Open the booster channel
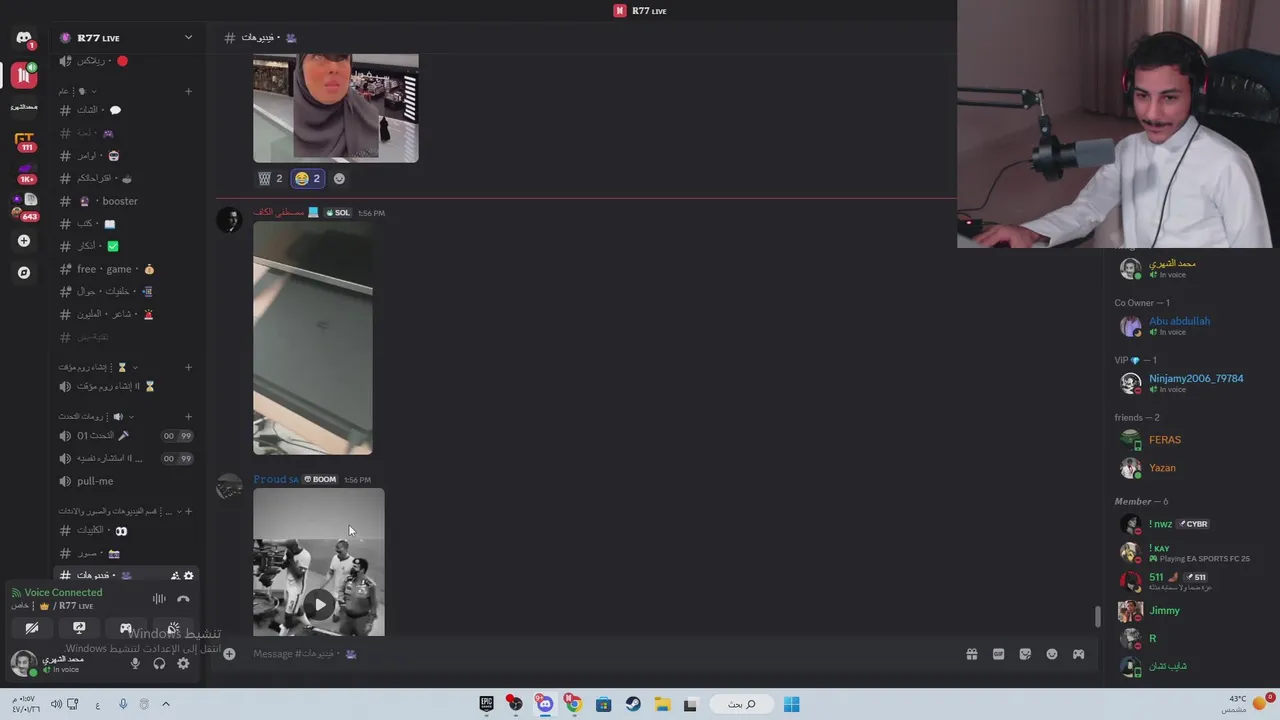 pos(126,201)
